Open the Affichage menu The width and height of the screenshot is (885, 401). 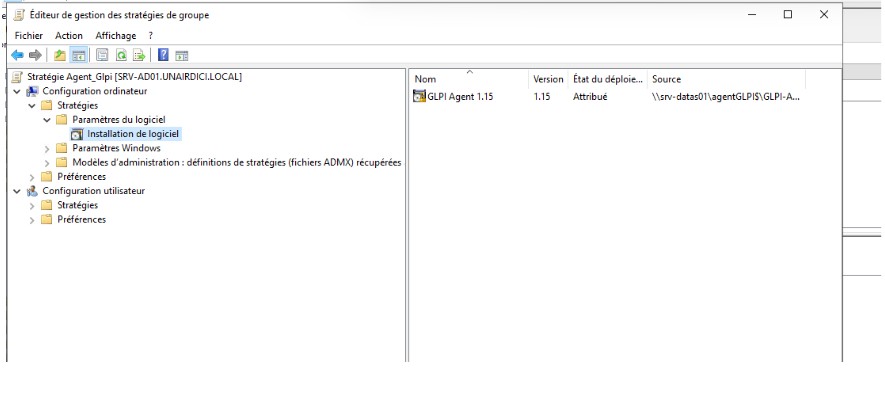[x=116, y=36]
